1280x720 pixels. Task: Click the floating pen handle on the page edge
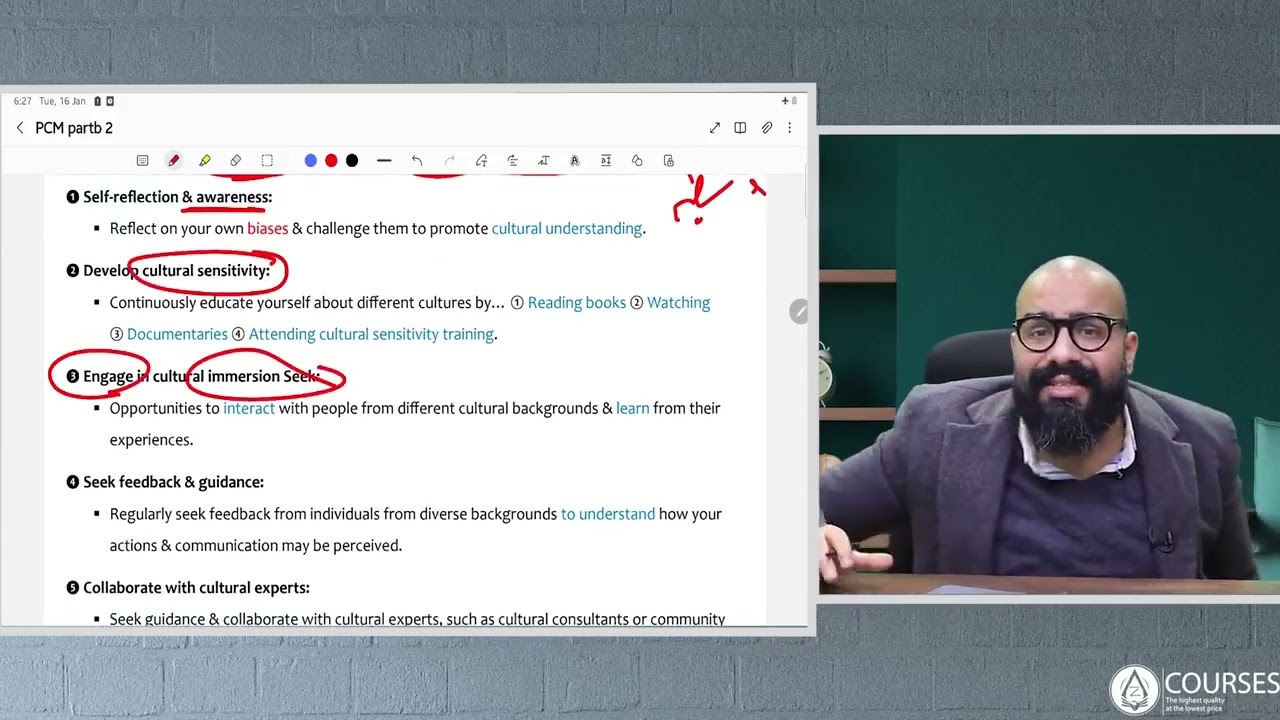pos(798,312)
